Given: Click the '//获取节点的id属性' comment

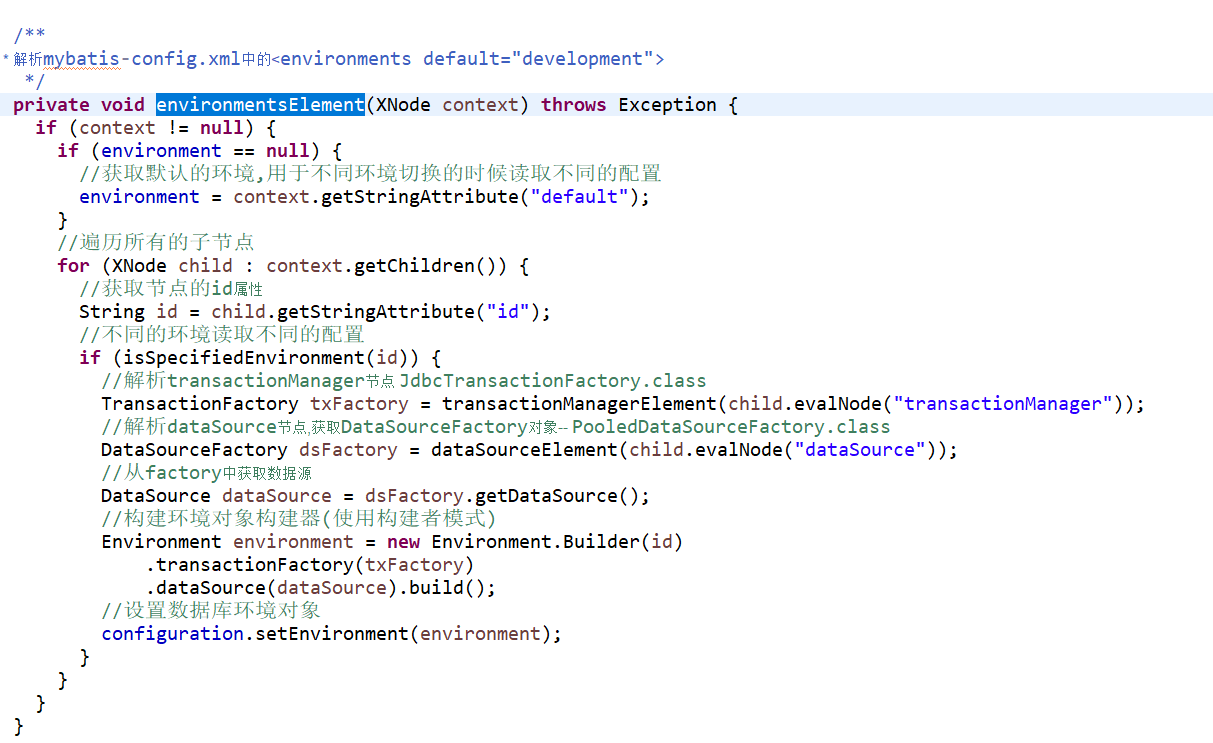Looking at the screenshot, I should (x=171, y=289).
